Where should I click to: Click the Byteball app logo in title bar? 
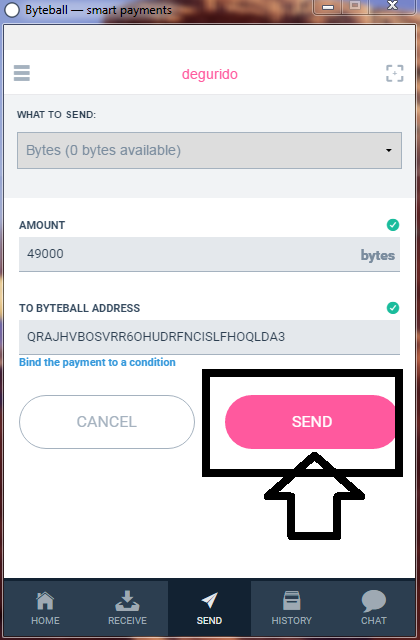pyautogui.click(x=12, y=10)
